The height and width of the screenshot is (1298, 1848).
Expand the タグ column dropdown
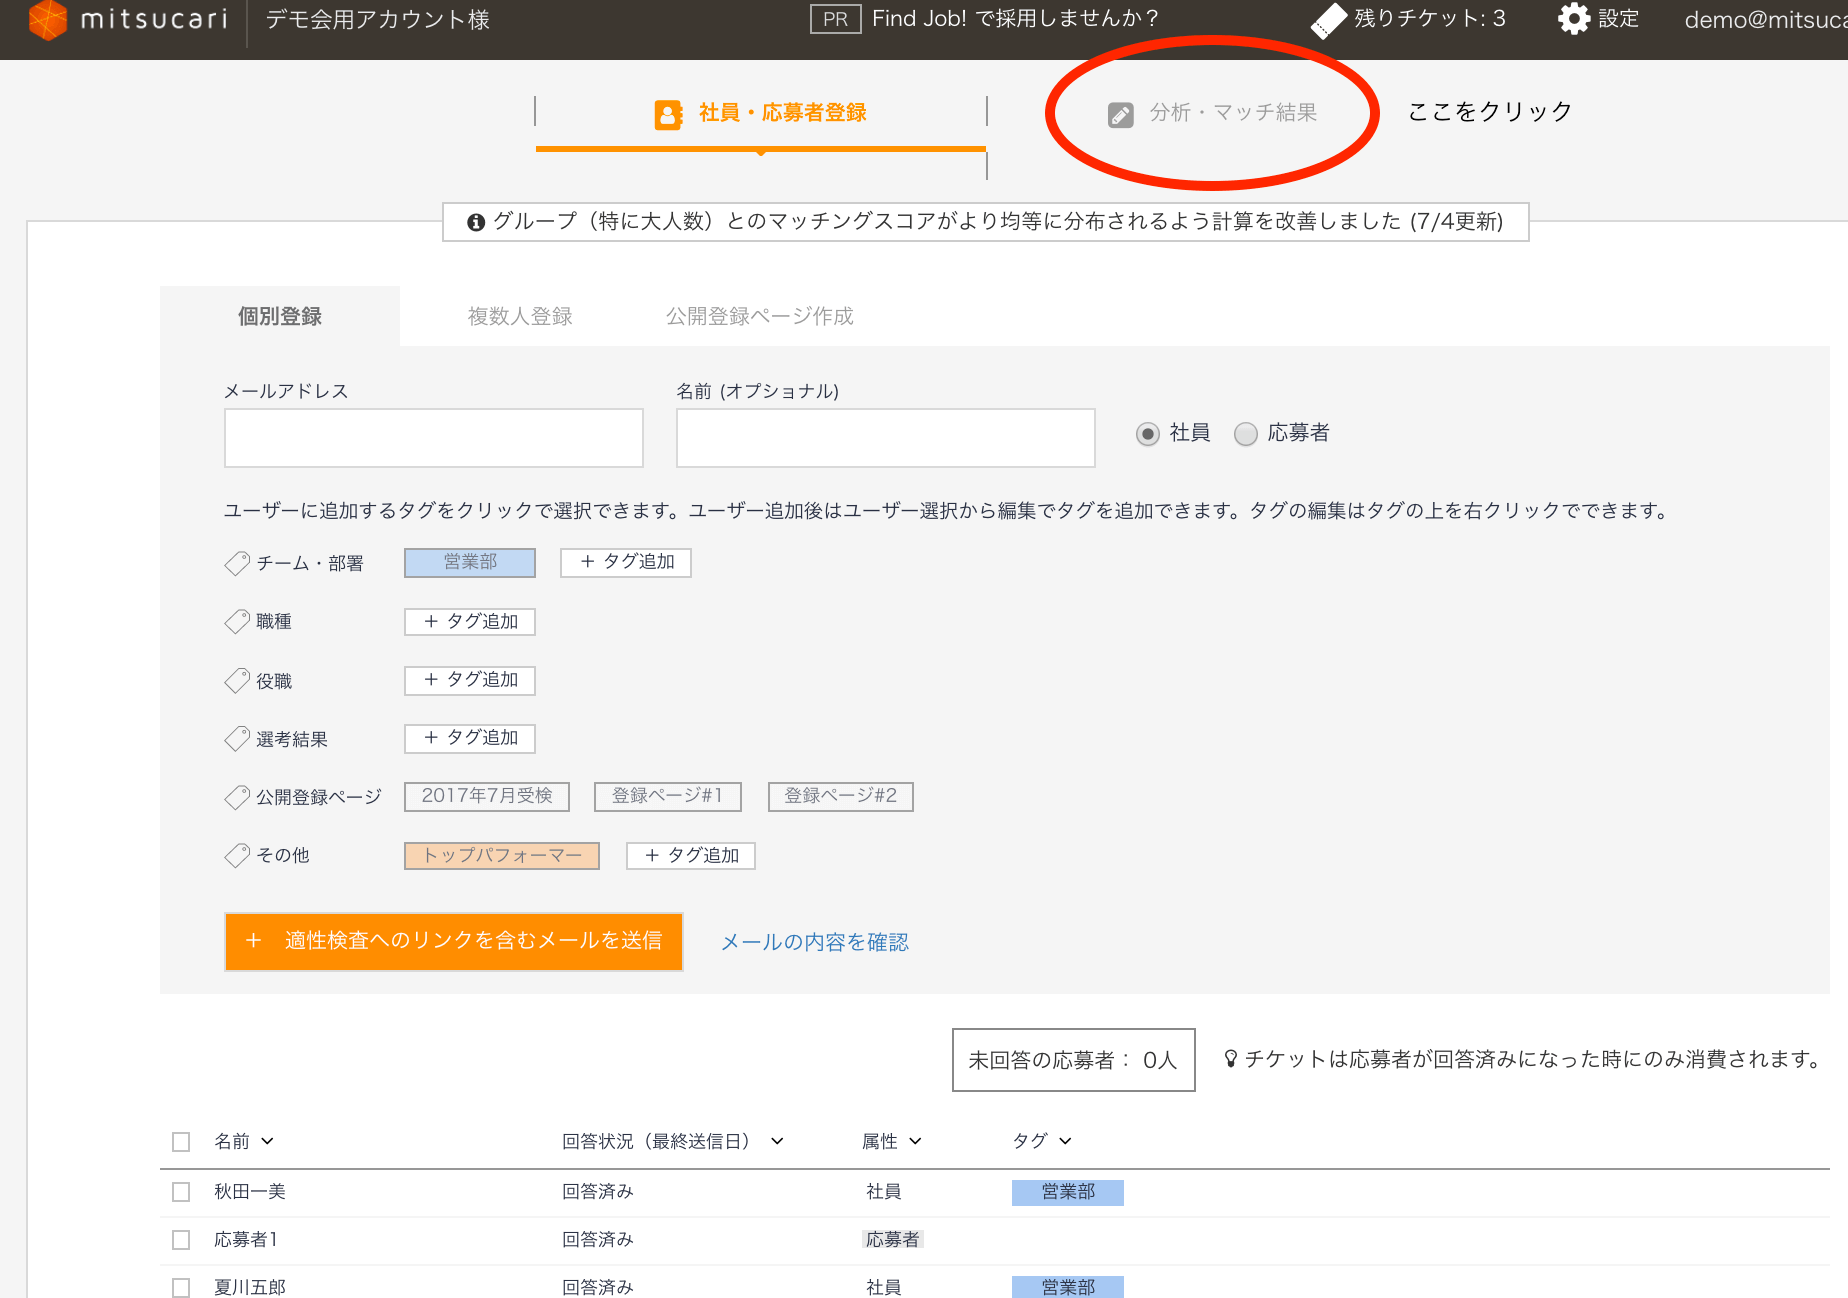tap(1066, 1141)
